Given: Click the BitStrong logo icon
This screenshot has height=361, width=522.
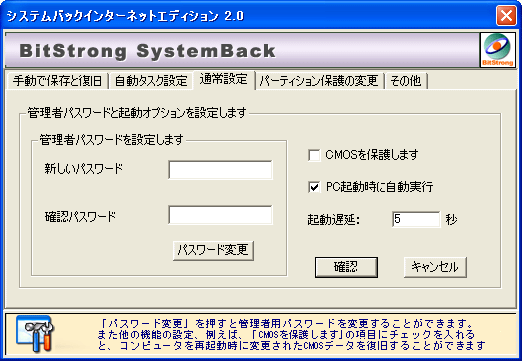Looking at the screenshot, I should tap(497, 50).
